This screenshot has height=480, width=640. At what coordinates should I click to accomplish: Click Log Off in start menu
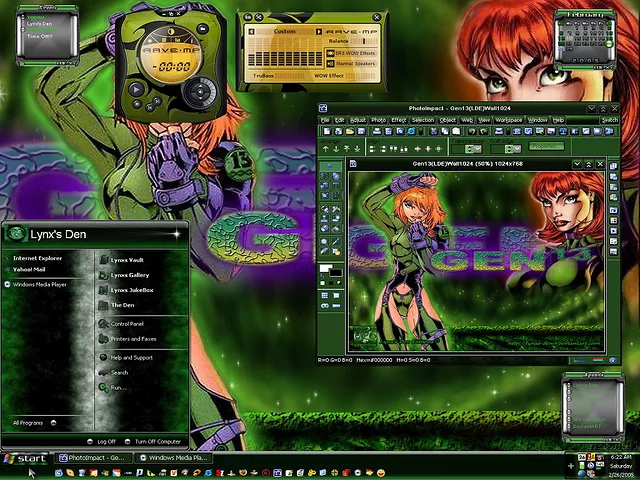[102, 442]
